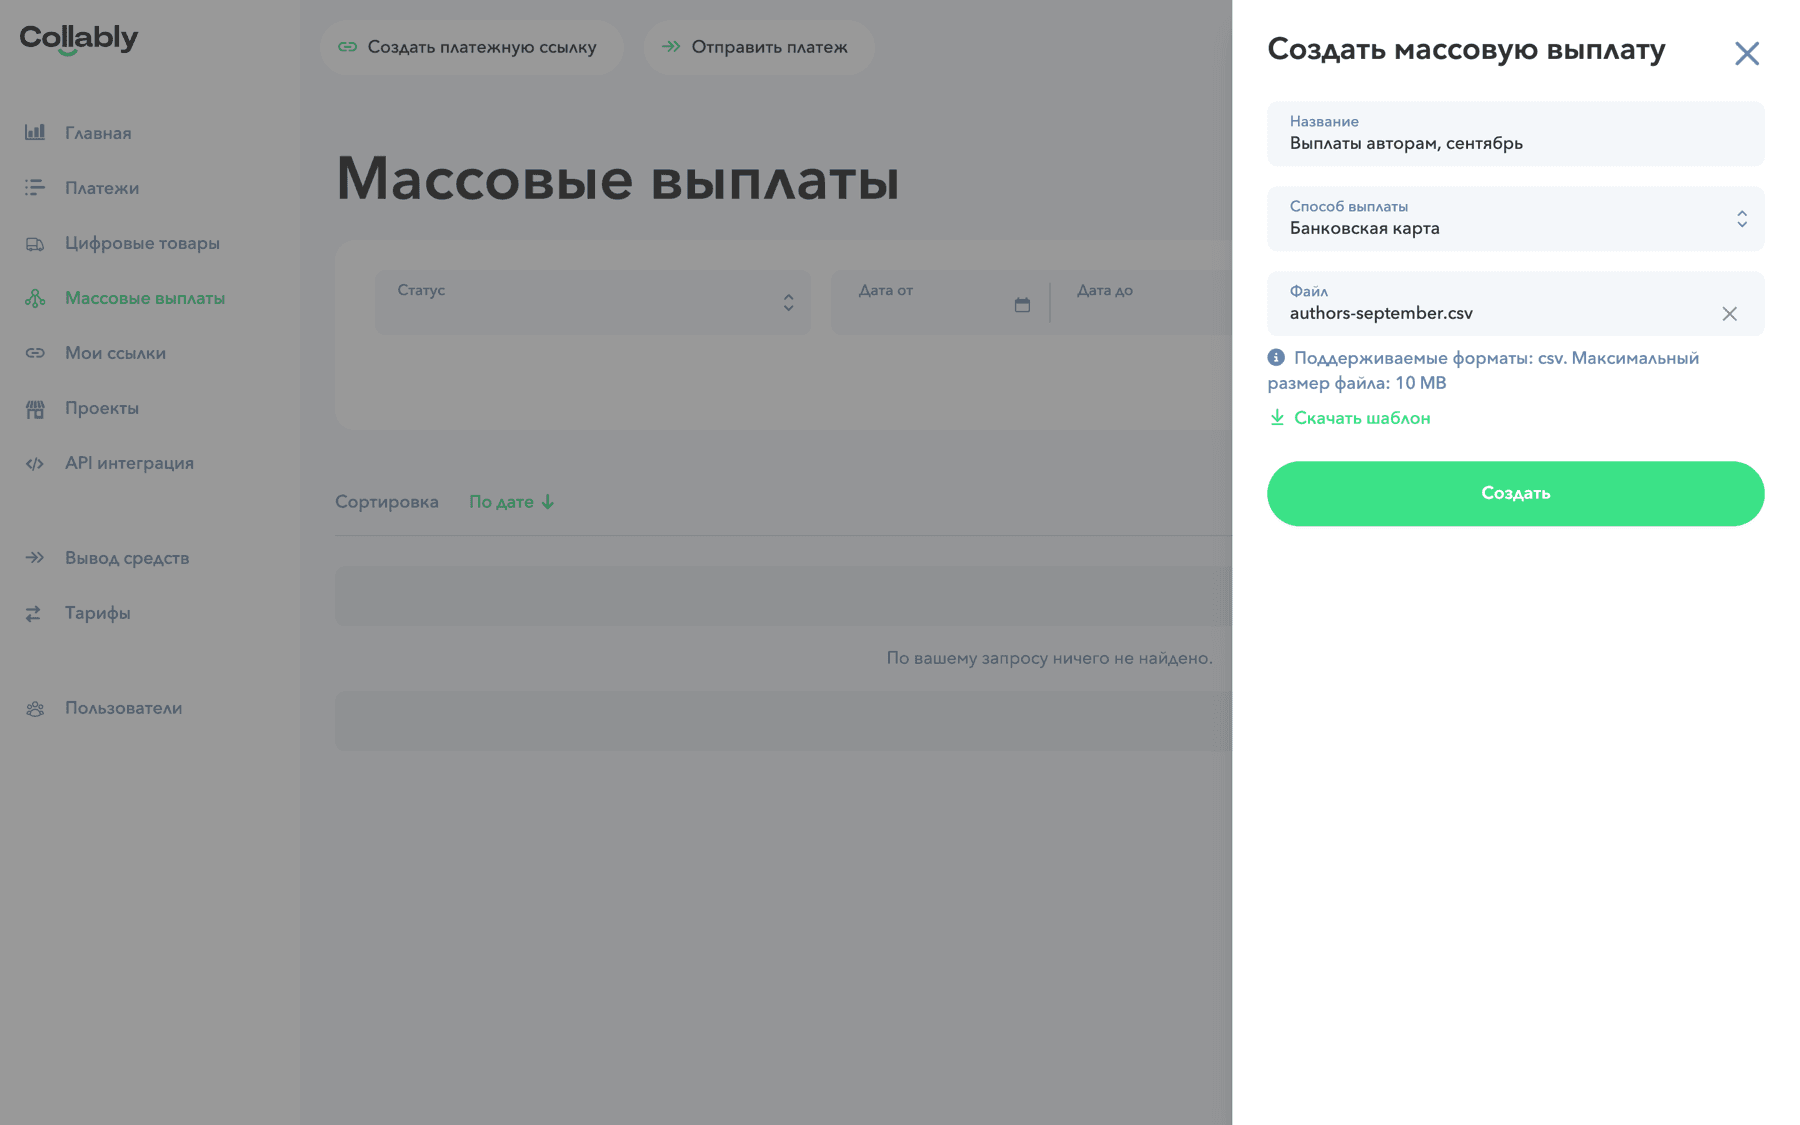
Task: Click the Файл upload field
Action: coord(1515,303)
